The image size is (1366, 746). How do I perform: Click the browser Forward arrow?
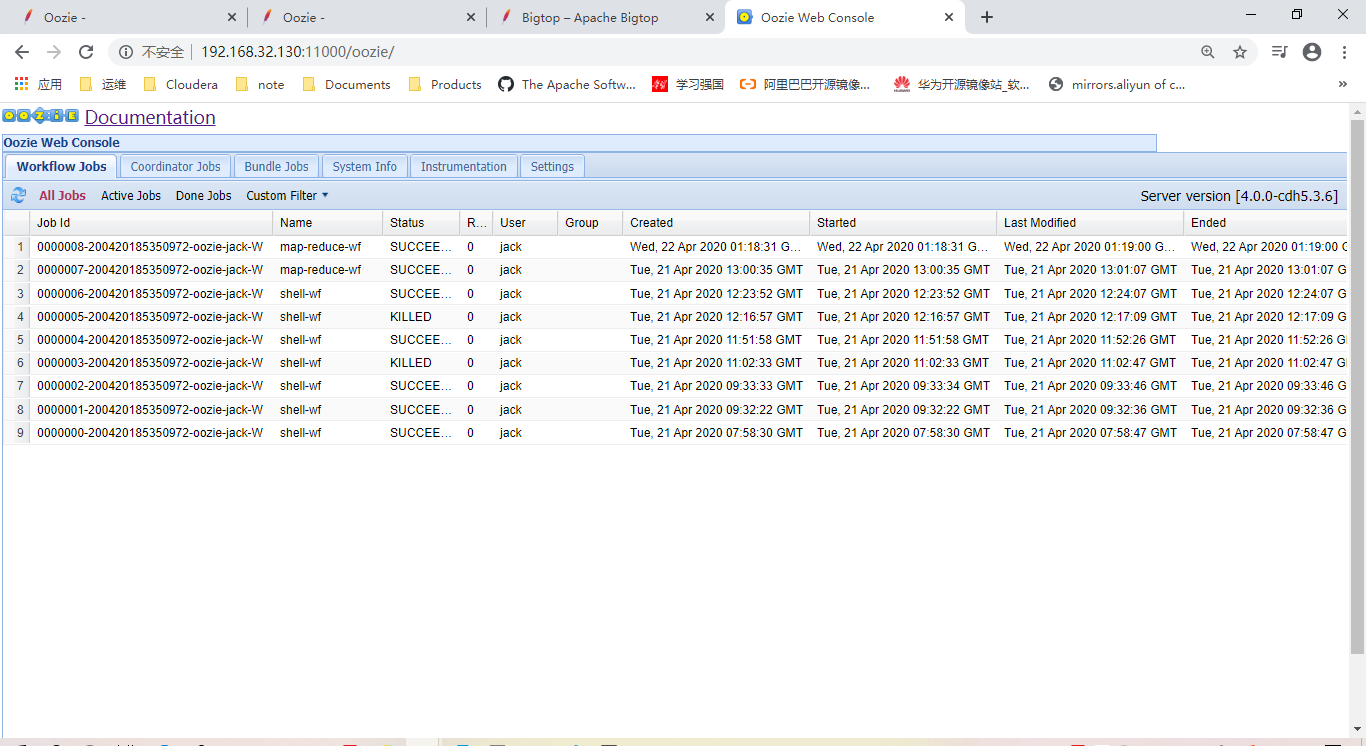coord(54,52)
